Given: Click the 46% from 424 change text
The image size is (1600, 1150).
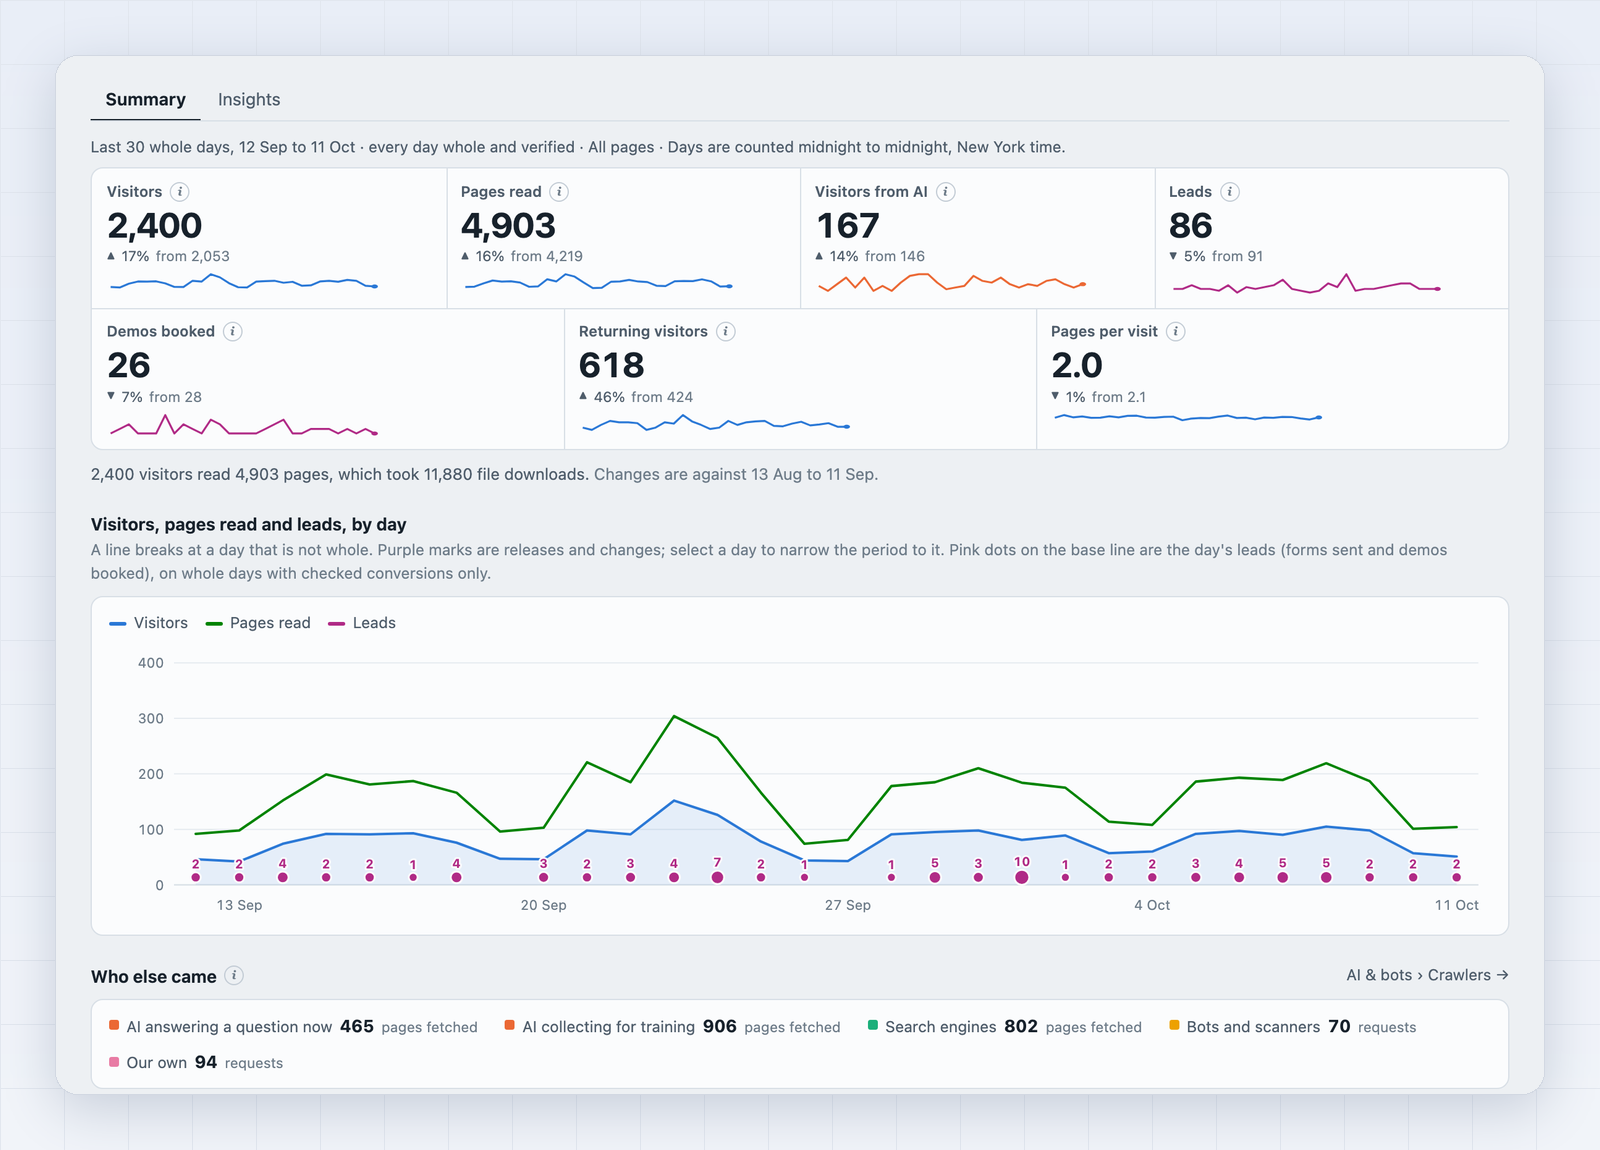Looking at the screenshot, I should pos(636,397).
